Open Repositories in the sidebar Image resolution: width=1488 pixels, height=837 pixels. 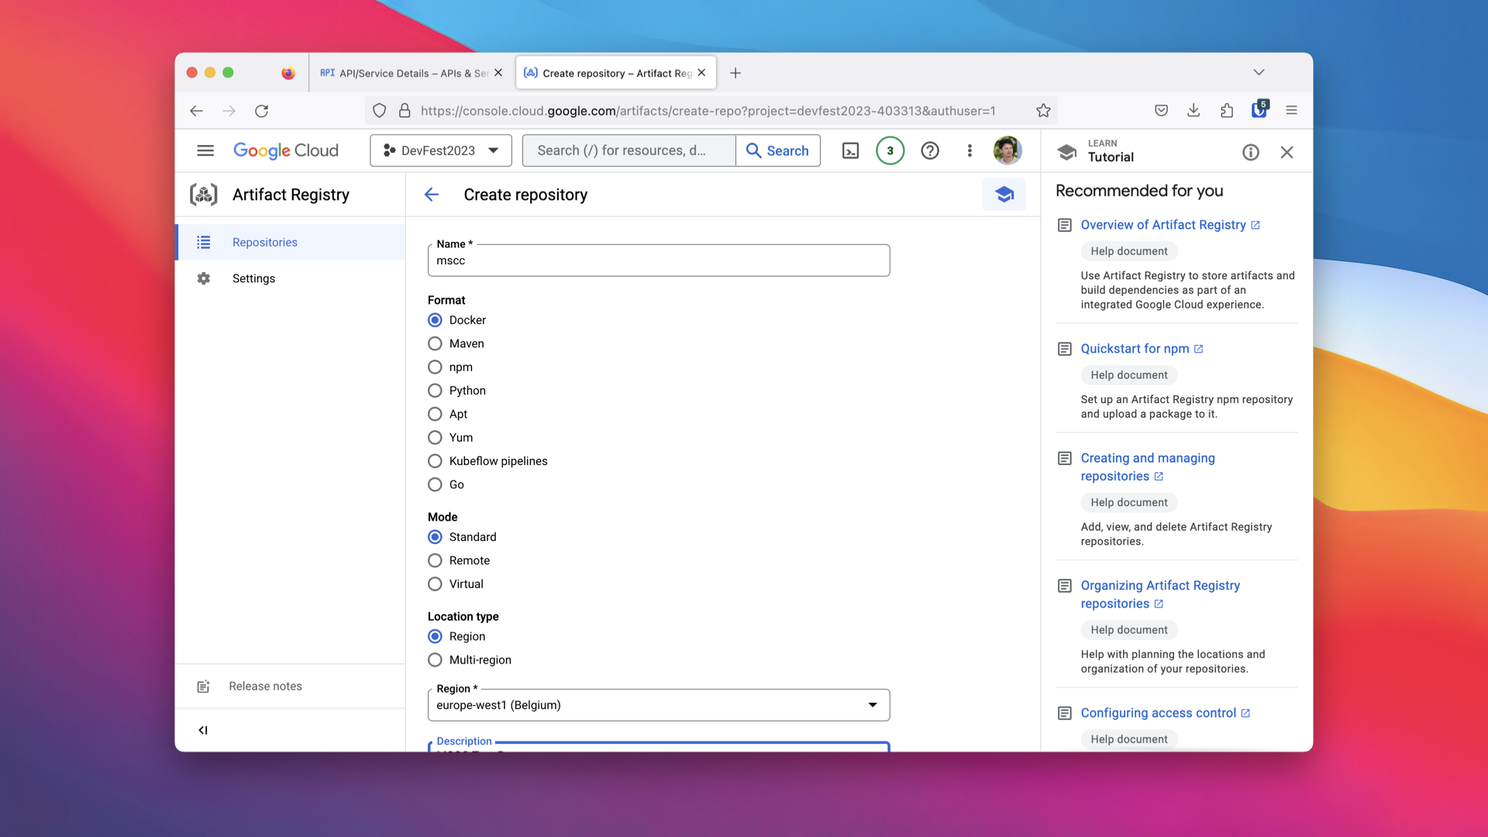(291, 243)
